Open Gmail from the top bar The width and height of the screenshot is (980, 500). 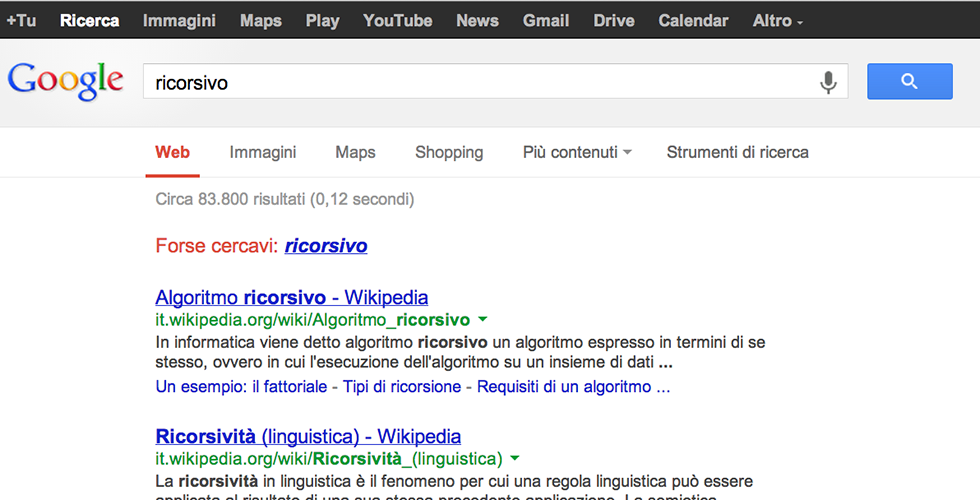pyautogui.click(x=546, y=20)
